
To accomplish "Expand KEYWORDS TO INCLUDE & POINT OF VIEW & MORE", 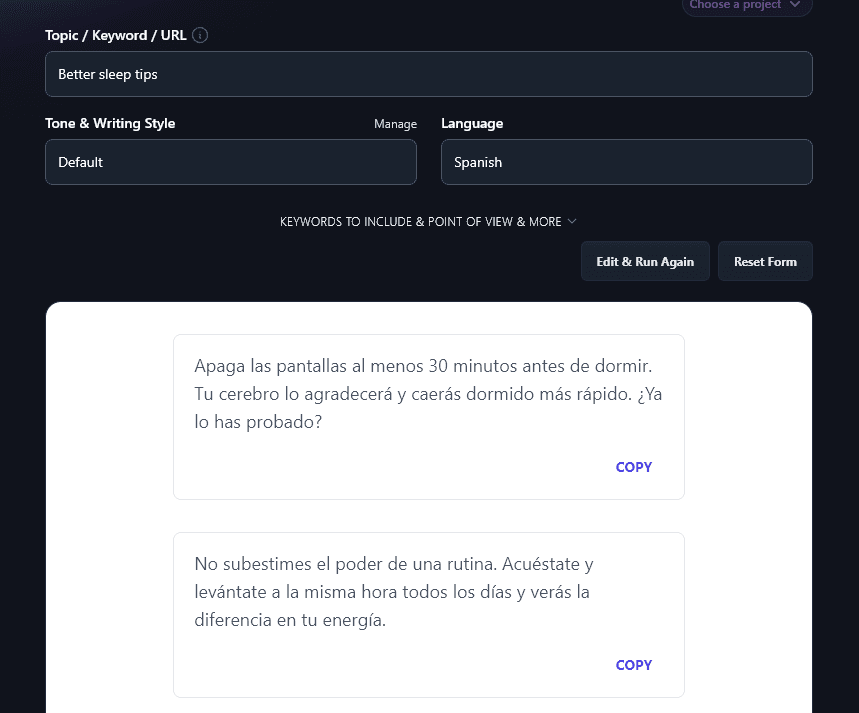I will 428,221.
